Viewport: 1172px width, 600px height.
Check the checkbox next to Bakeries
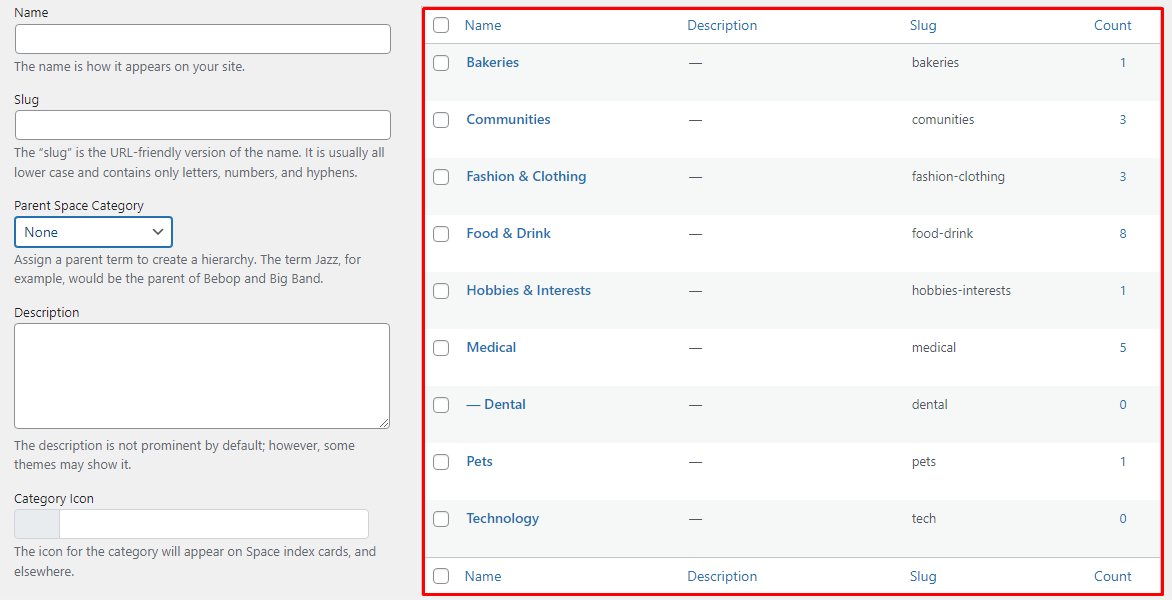[x=441, y=62]
